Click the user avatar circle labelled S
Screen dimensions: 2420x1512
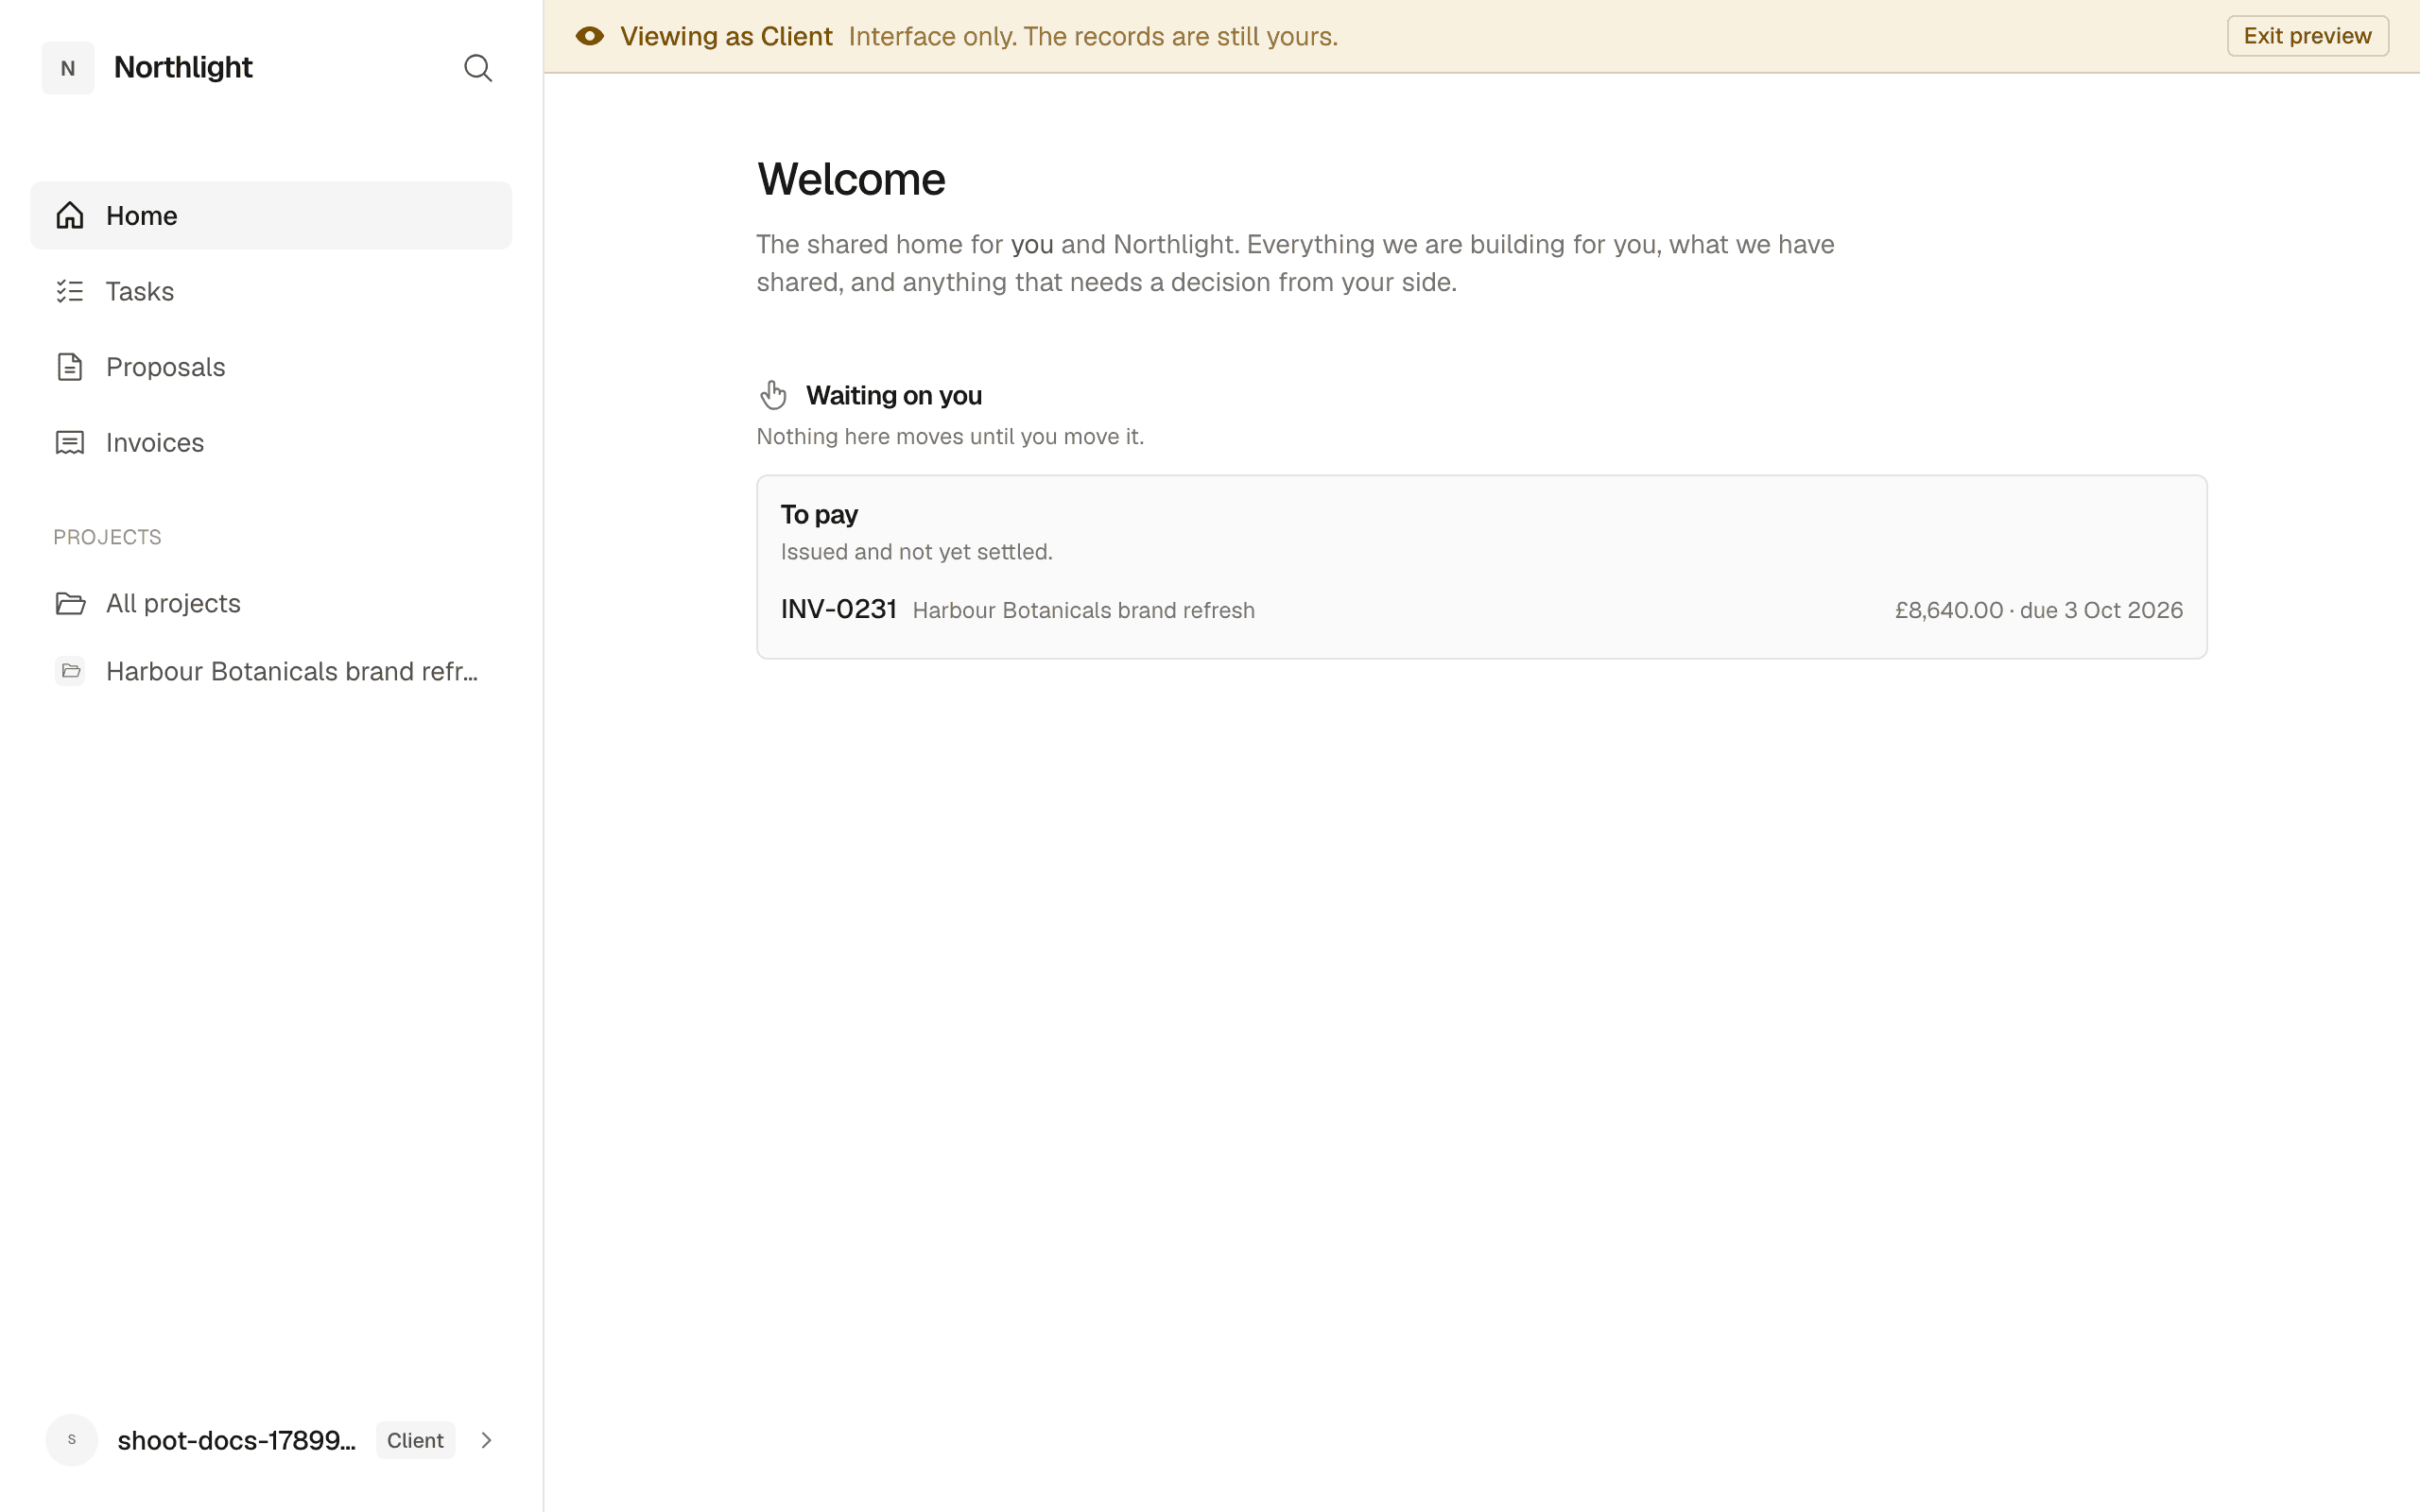point(72,1440)
